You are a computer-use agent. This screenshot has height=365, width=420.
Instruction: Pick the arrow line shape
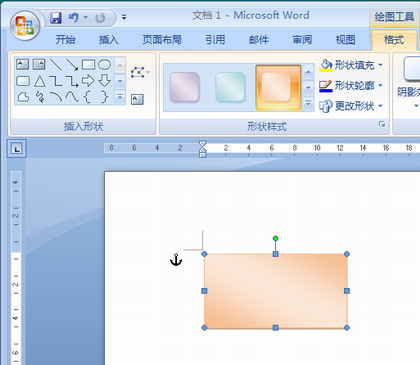pos(72,64)
